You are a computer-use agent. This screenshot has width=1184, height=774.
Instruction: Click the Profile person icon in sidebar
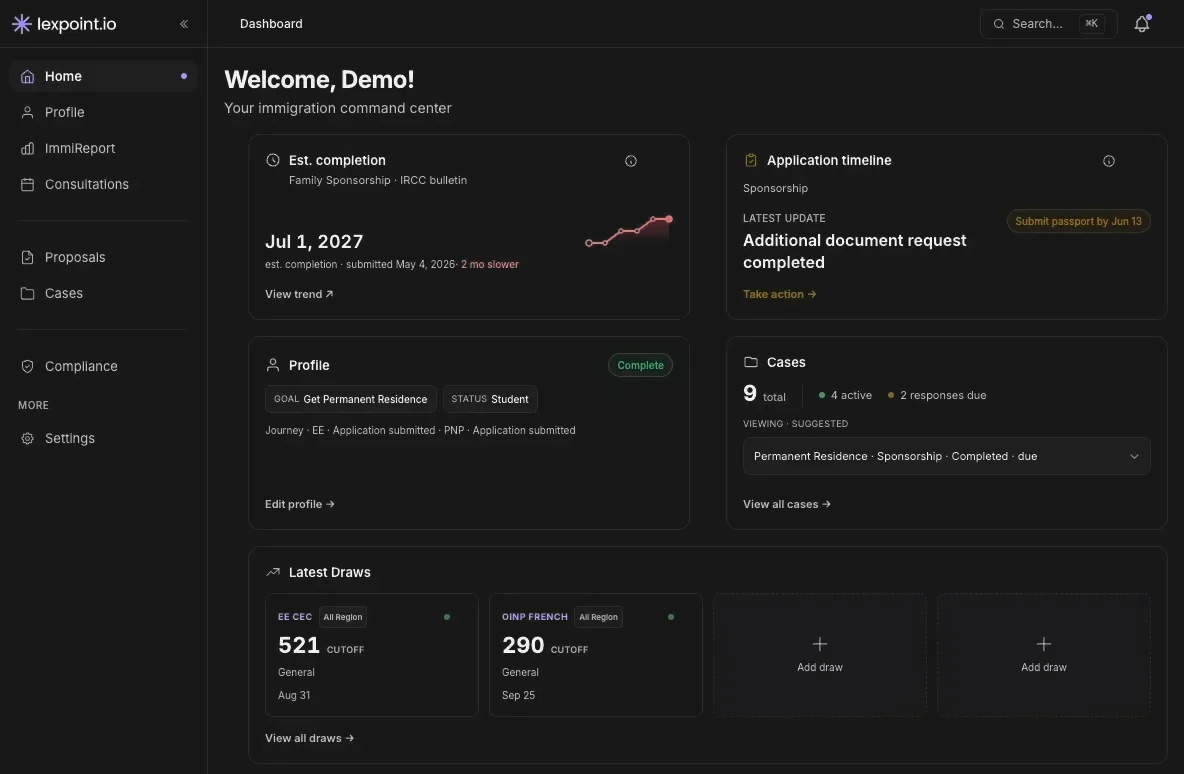(x=27, y=113)
